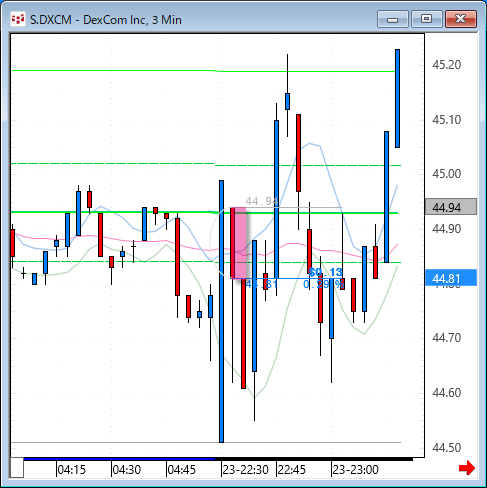Image resolution: width=487 pixels, height=488 pixels.
Task: Minimize the DexCom chart window
Action: click(393, 19)
